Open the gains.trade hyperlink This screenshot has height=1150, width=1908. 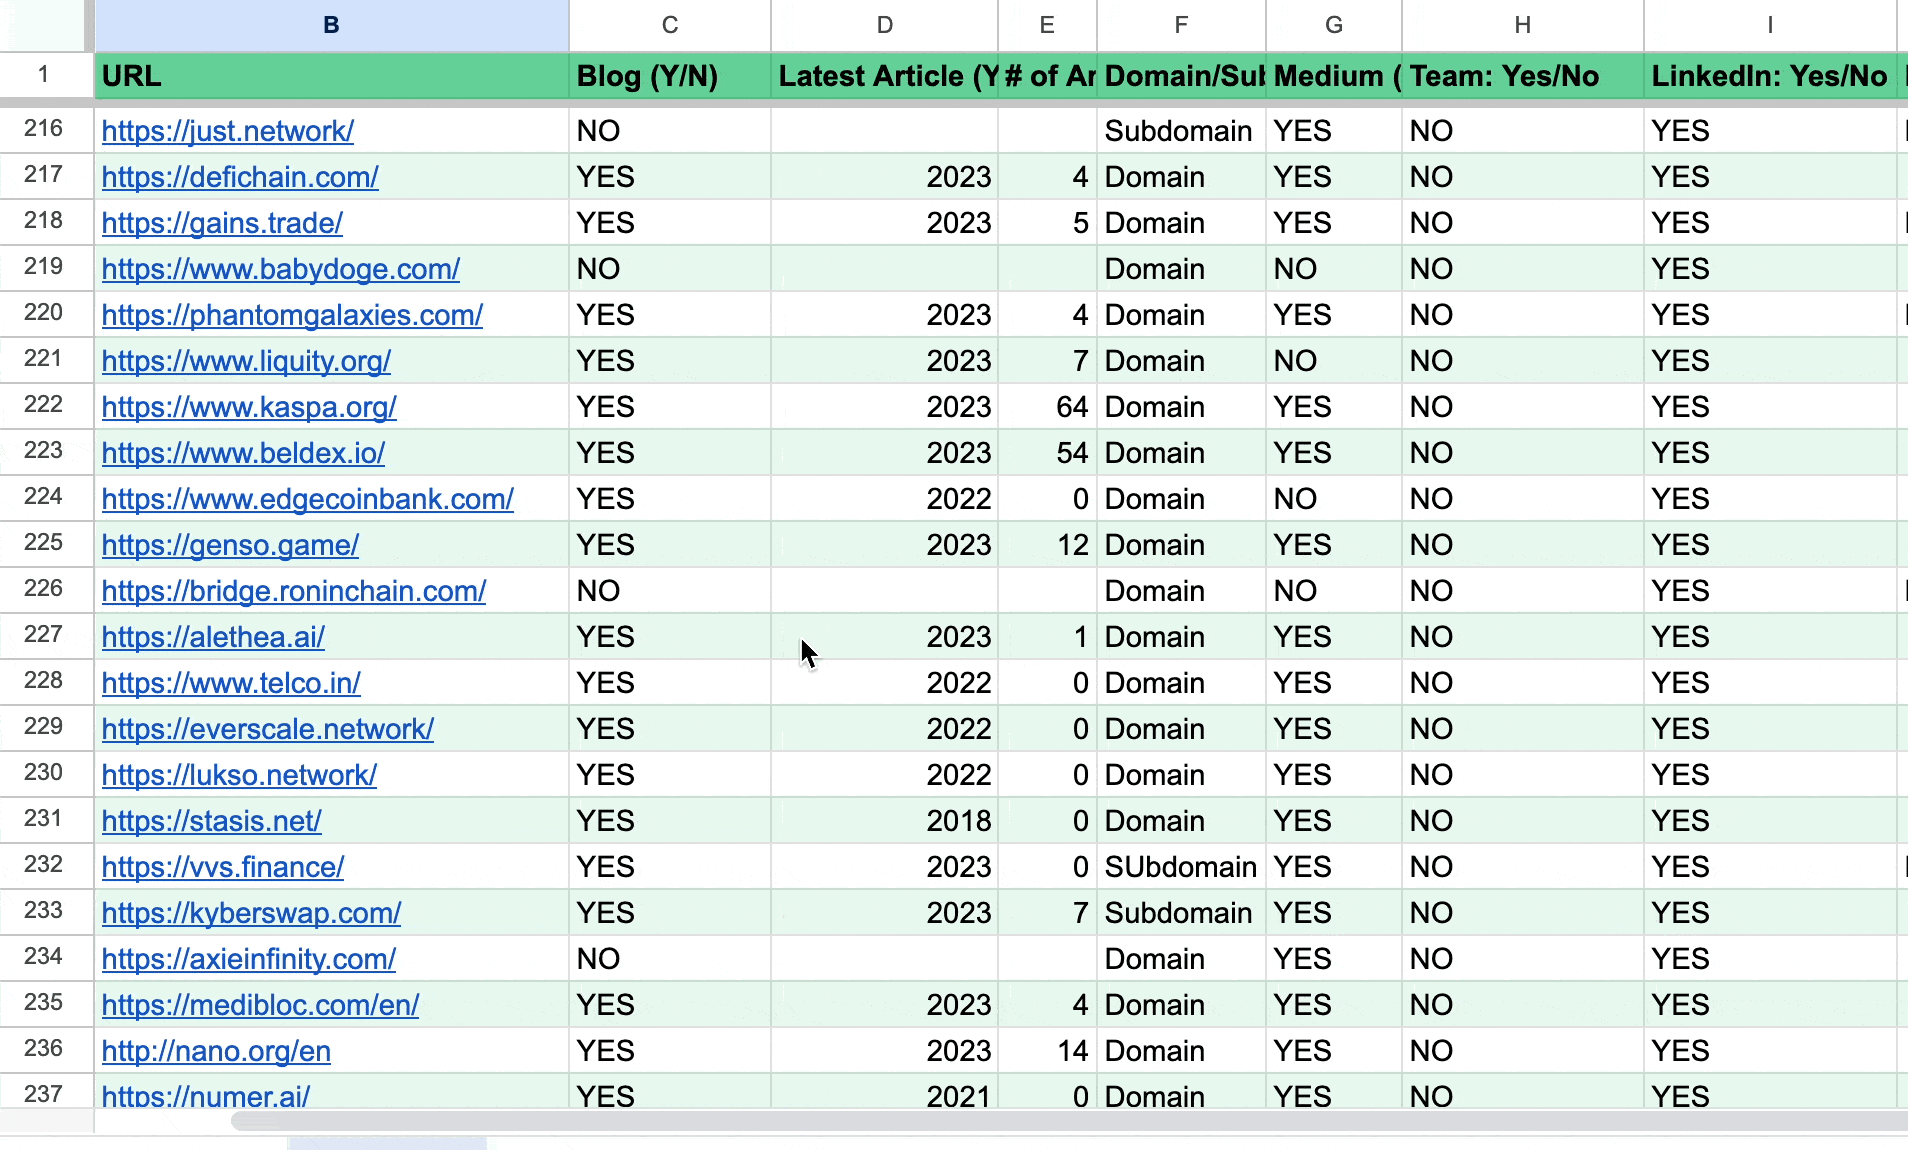(222, 223)
